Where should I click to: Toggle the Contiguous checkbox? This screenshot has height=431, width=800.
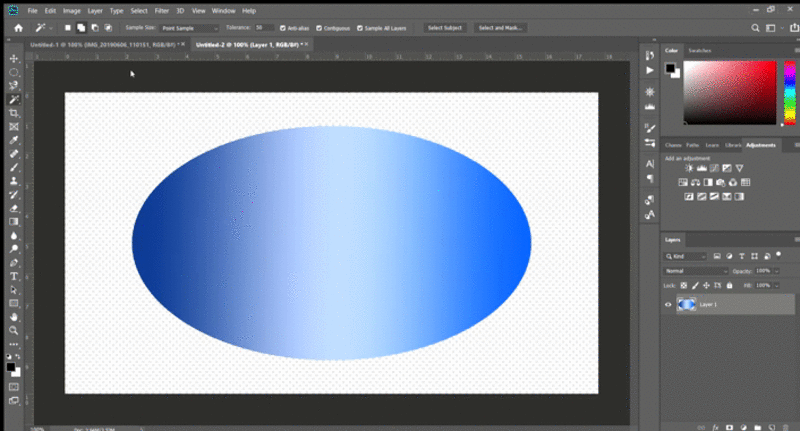point(319,28)
